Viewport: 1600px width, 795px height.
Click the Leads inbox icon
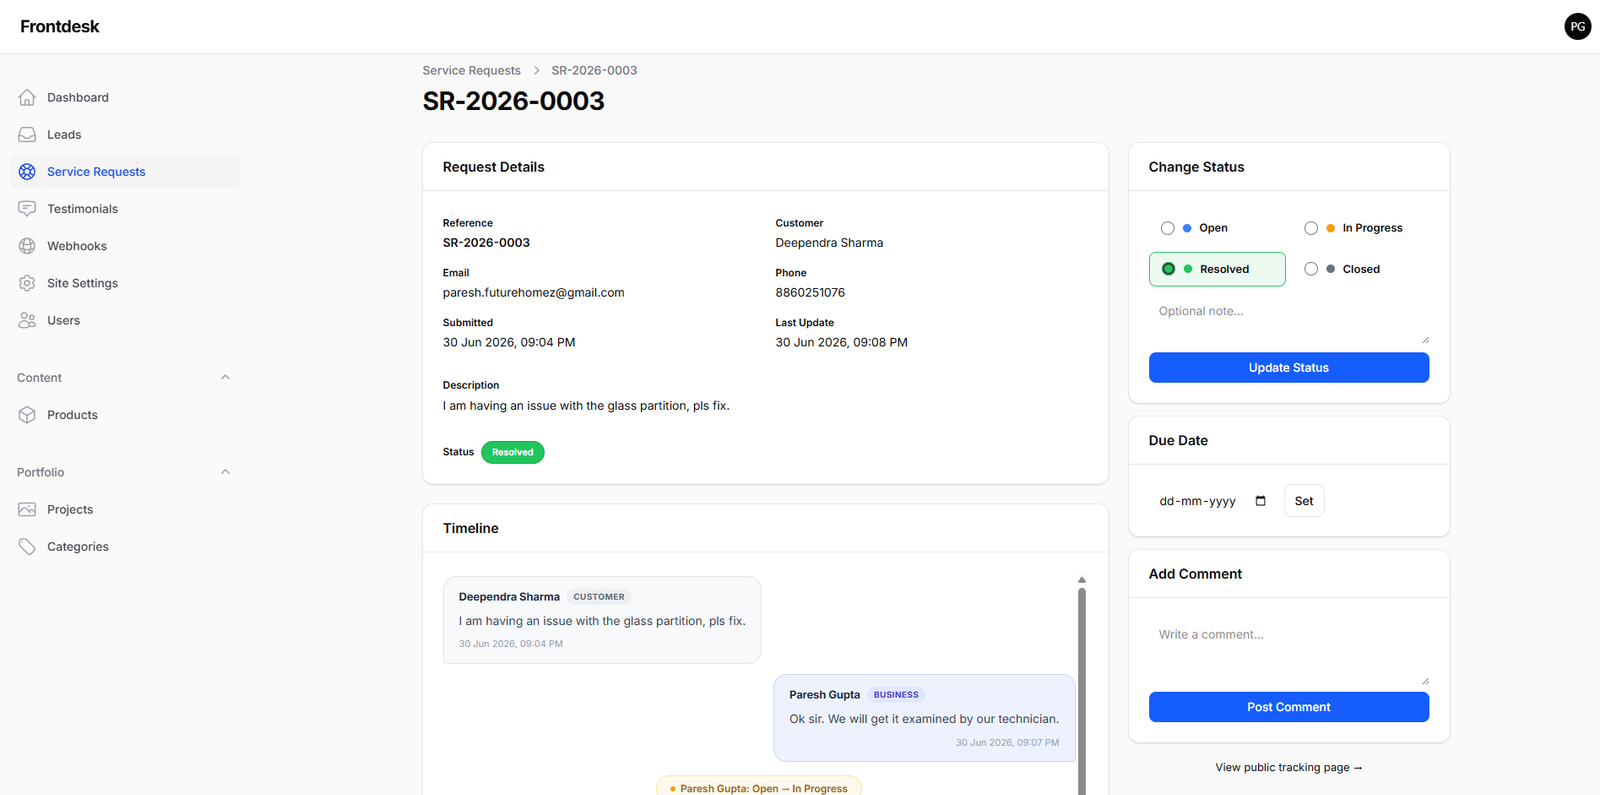click(27, 134)
